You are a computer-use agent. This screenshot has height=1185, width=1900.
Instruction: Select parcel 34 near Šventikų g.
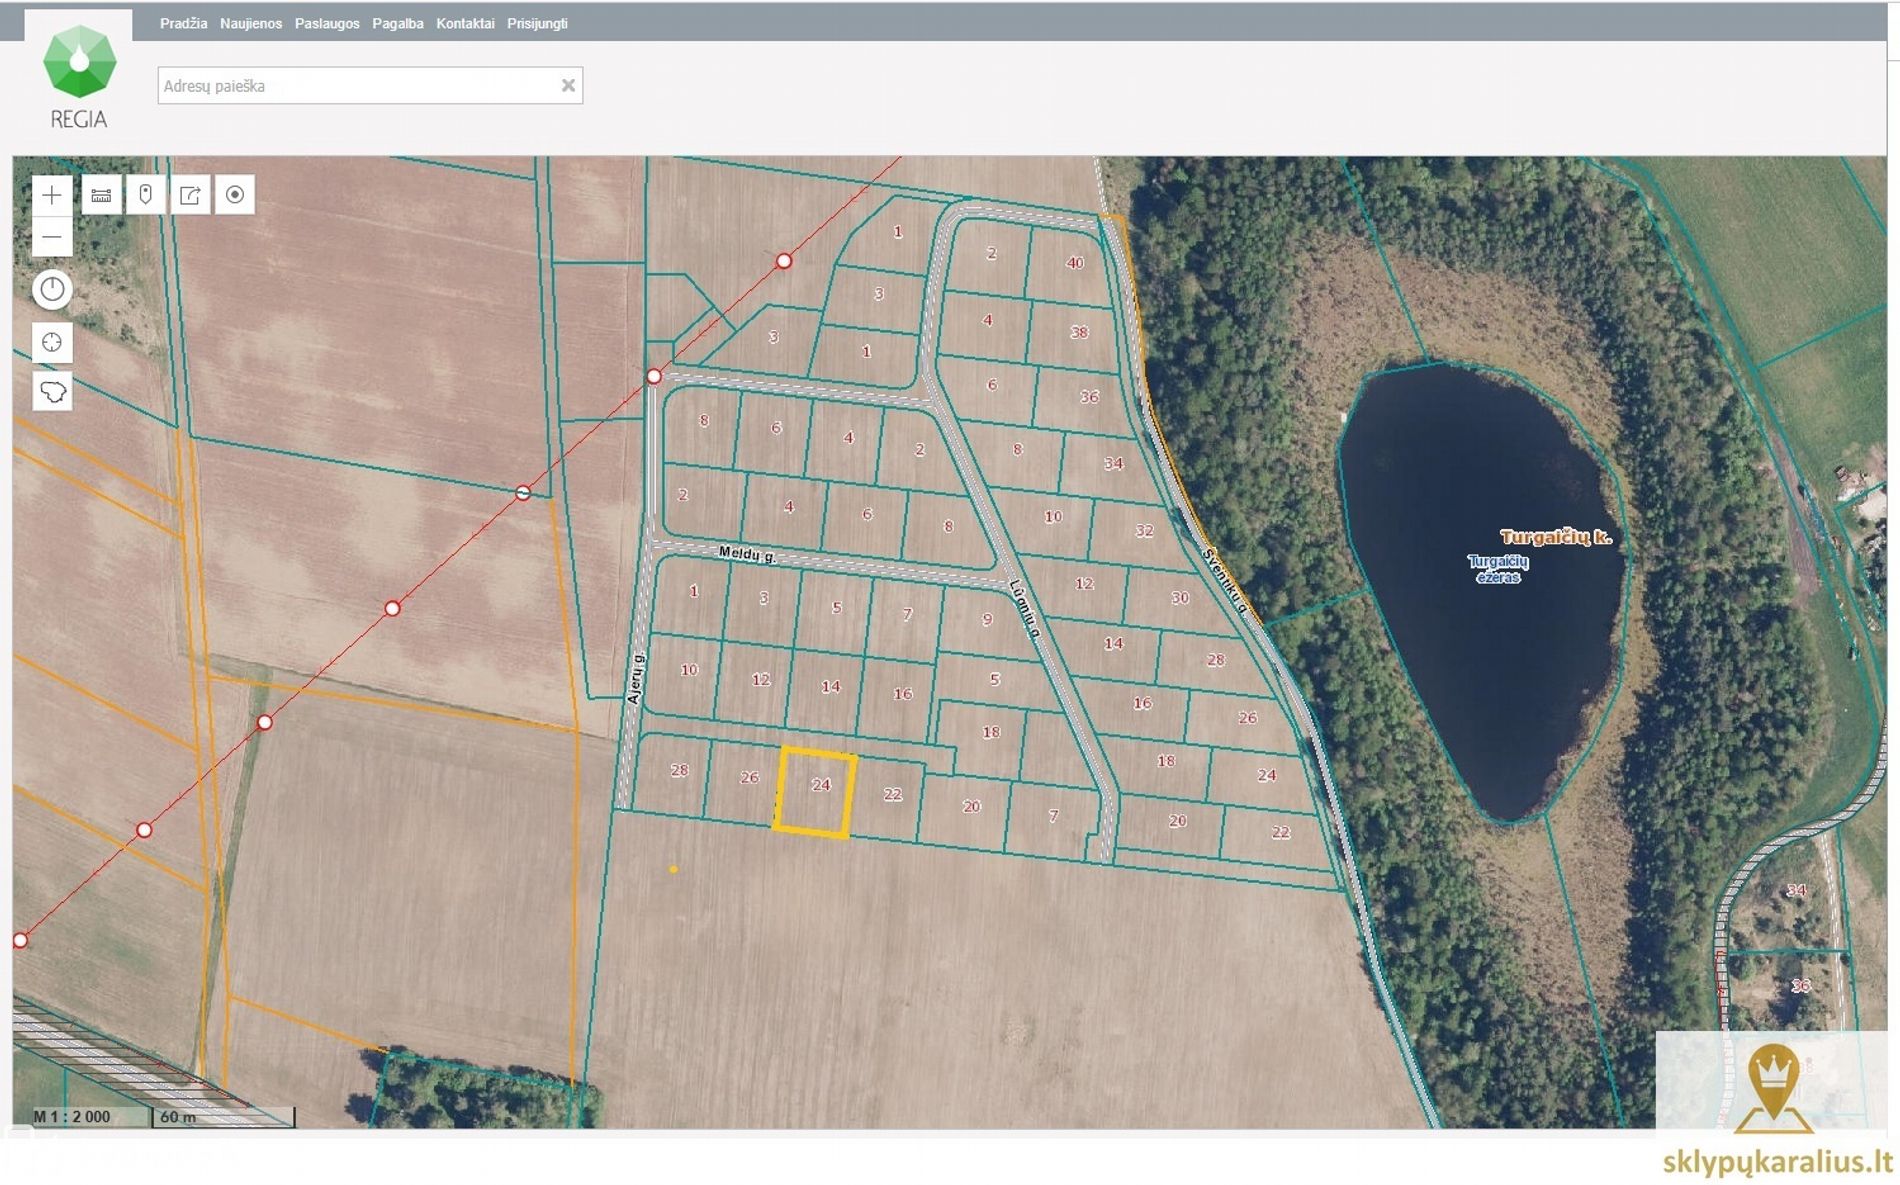[x=1113, y=464]
